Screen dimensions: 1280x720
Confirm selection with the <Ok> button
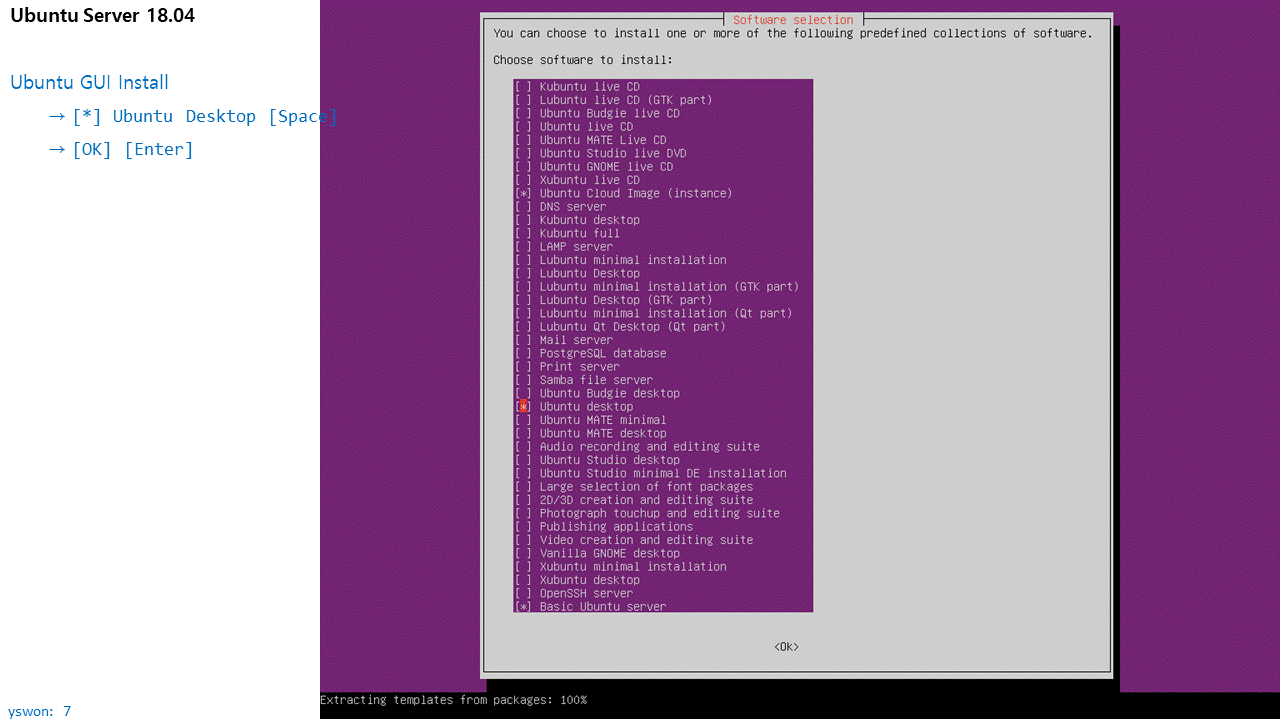click(x=786, y=647)
